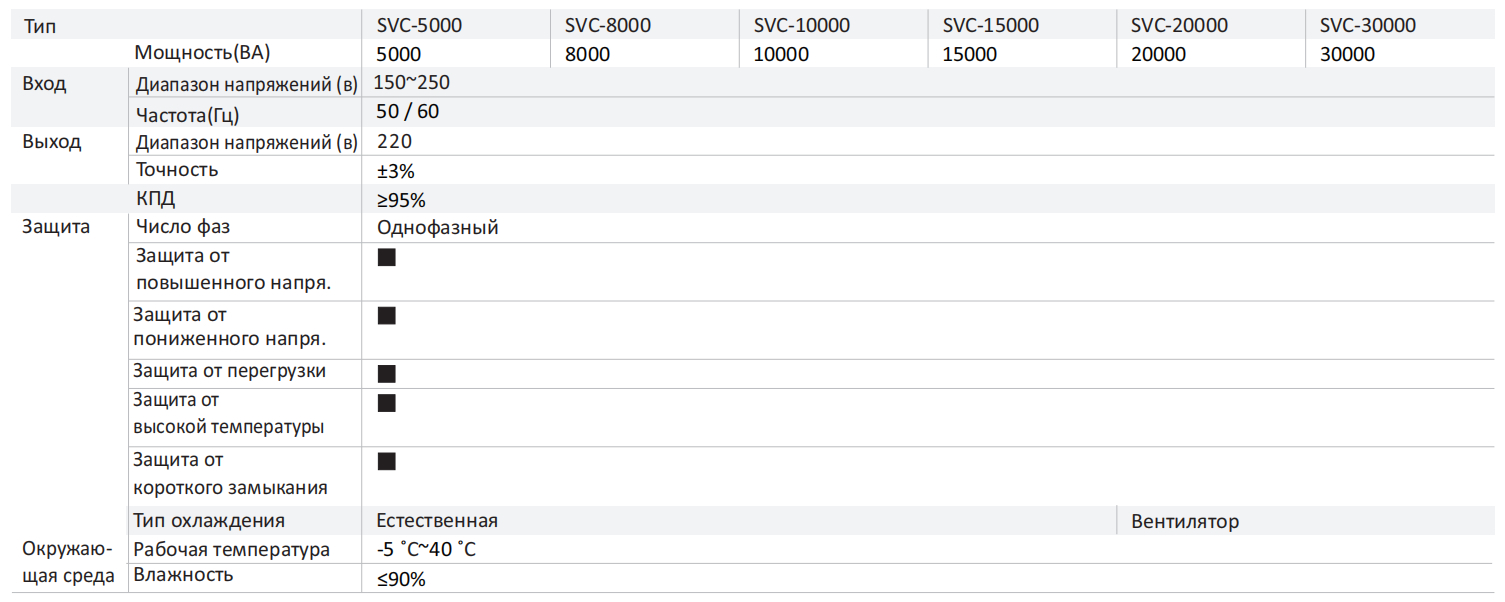Click the Естественная cooling type cell
This screenshot has width=1505, height=602.
pyautogui.click(x=437, y=521)
